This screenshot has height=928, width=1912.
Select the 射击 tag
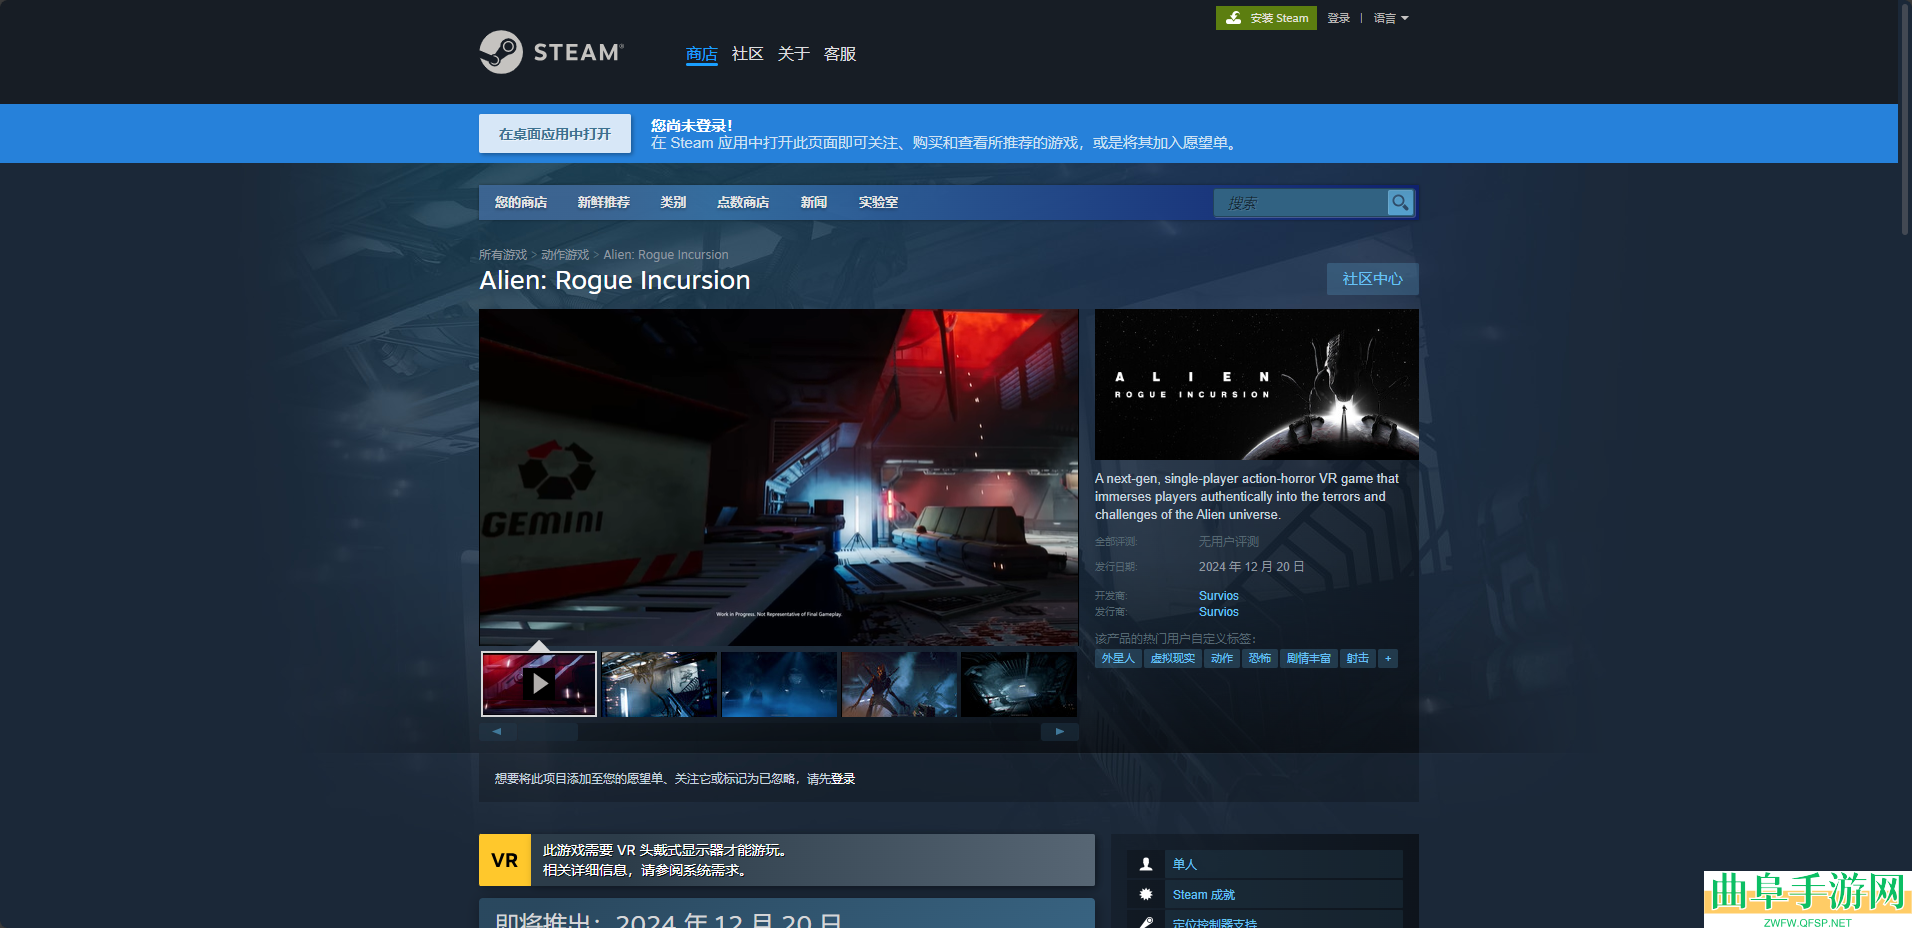tap(1358, 658)
